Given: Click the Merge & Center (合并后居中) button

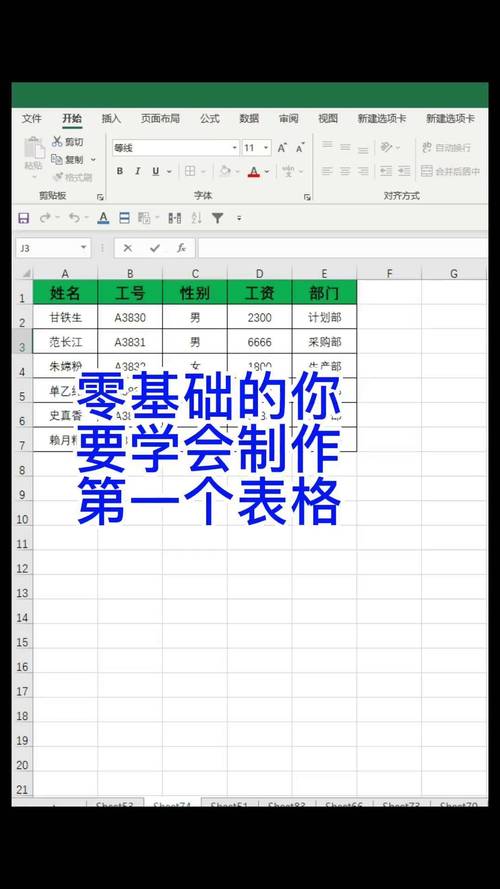Looking at the screenshot, I should click(451, 171).
